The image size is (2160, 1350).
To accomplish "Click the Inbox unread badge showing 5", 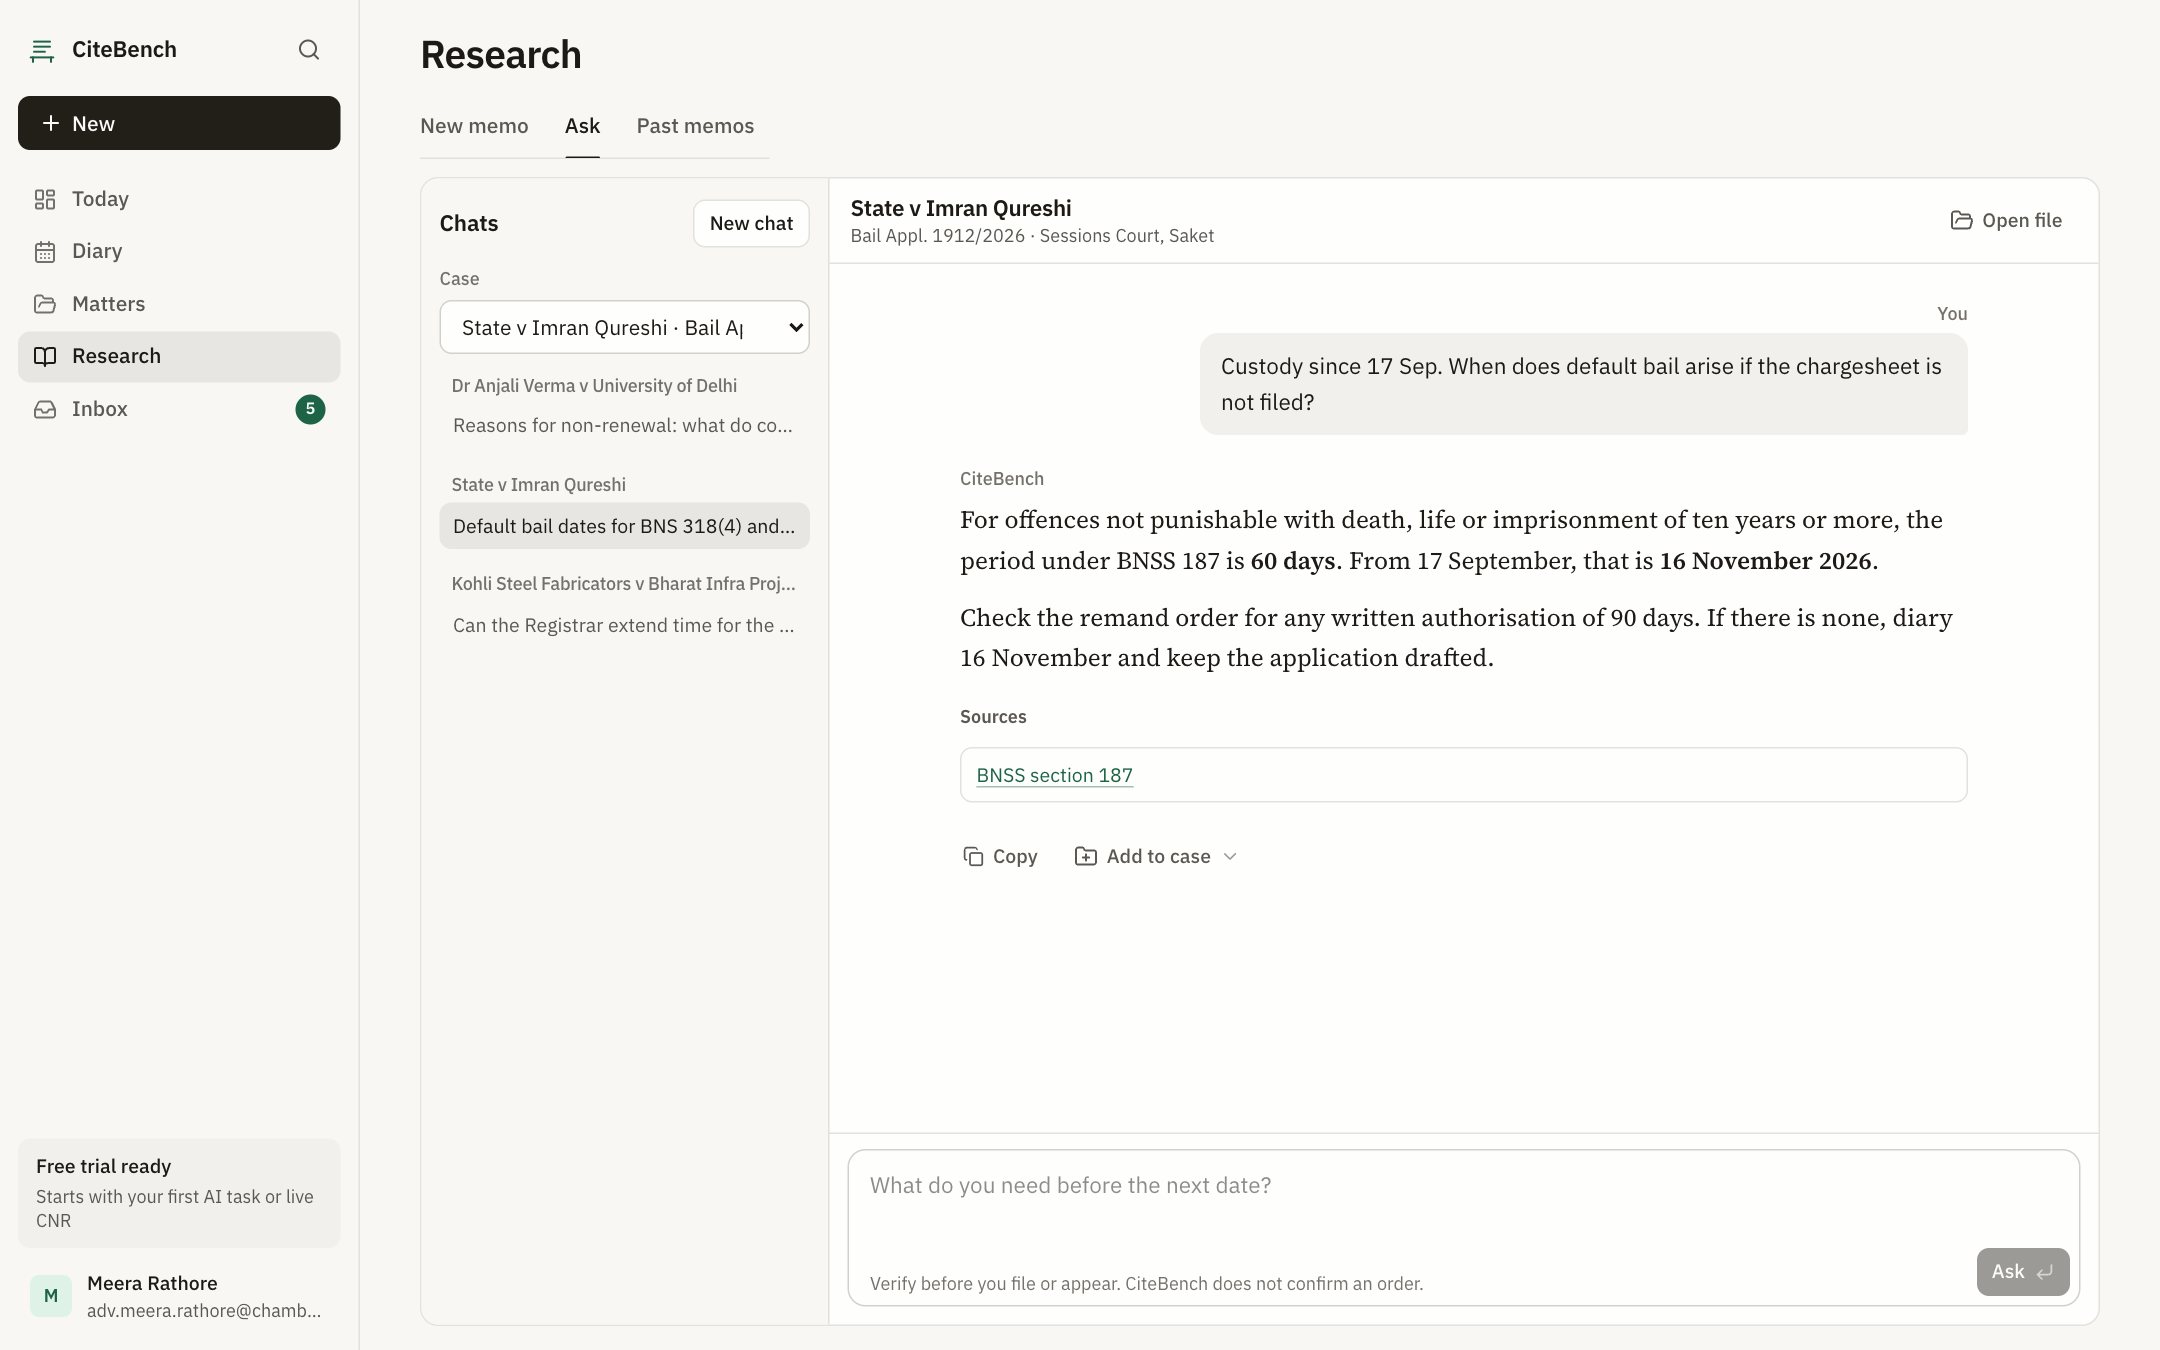I will [310, 409].
